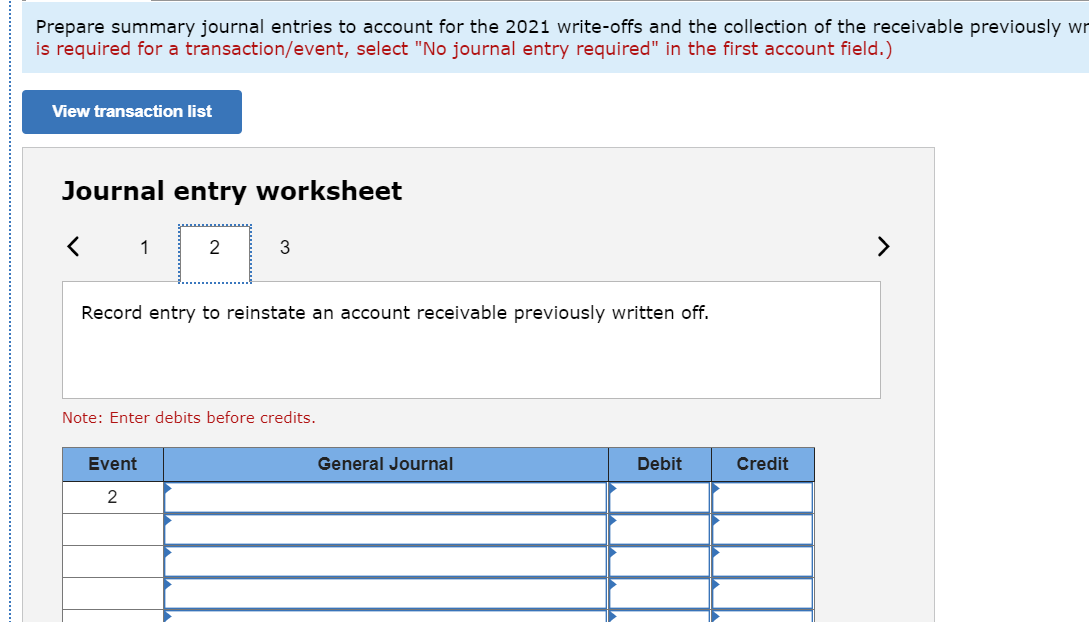Select journal entry tab 3
The width and height of the screenshot is (1089, 622).
[x=285, y=248]
